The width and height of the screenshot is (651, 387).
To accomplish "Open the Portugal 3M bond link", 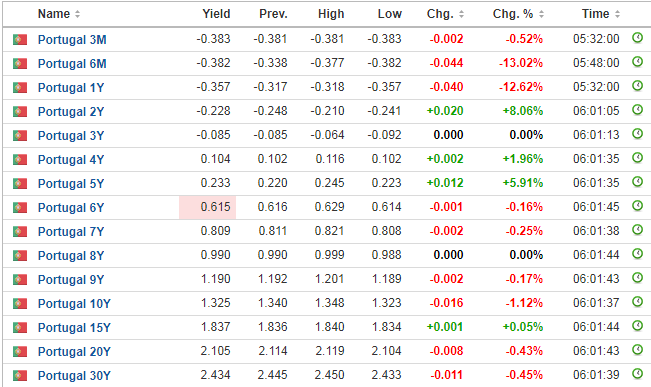I will (x=72, y=40).
